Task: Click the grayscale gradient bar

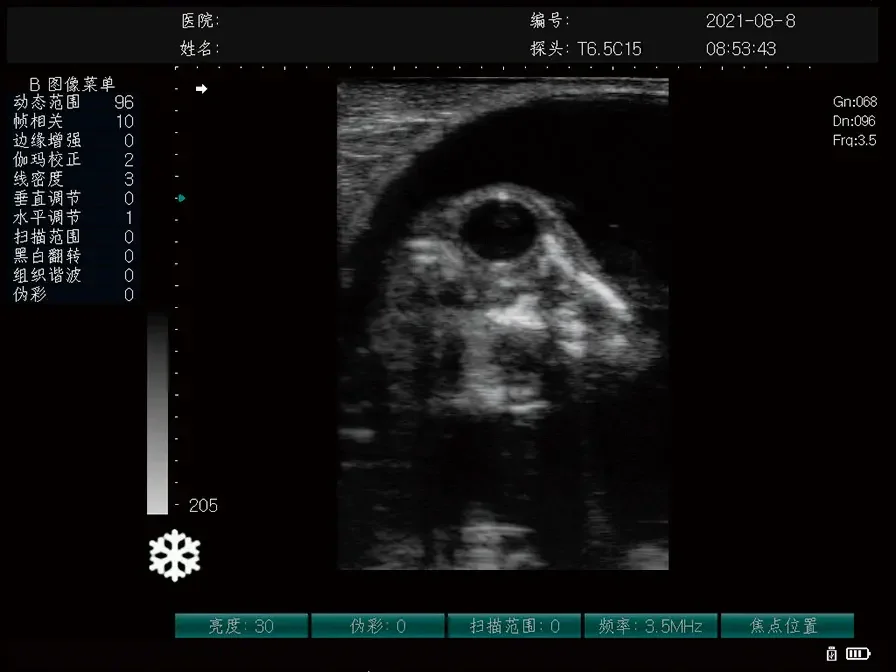Action: click(x=157, y=413)
